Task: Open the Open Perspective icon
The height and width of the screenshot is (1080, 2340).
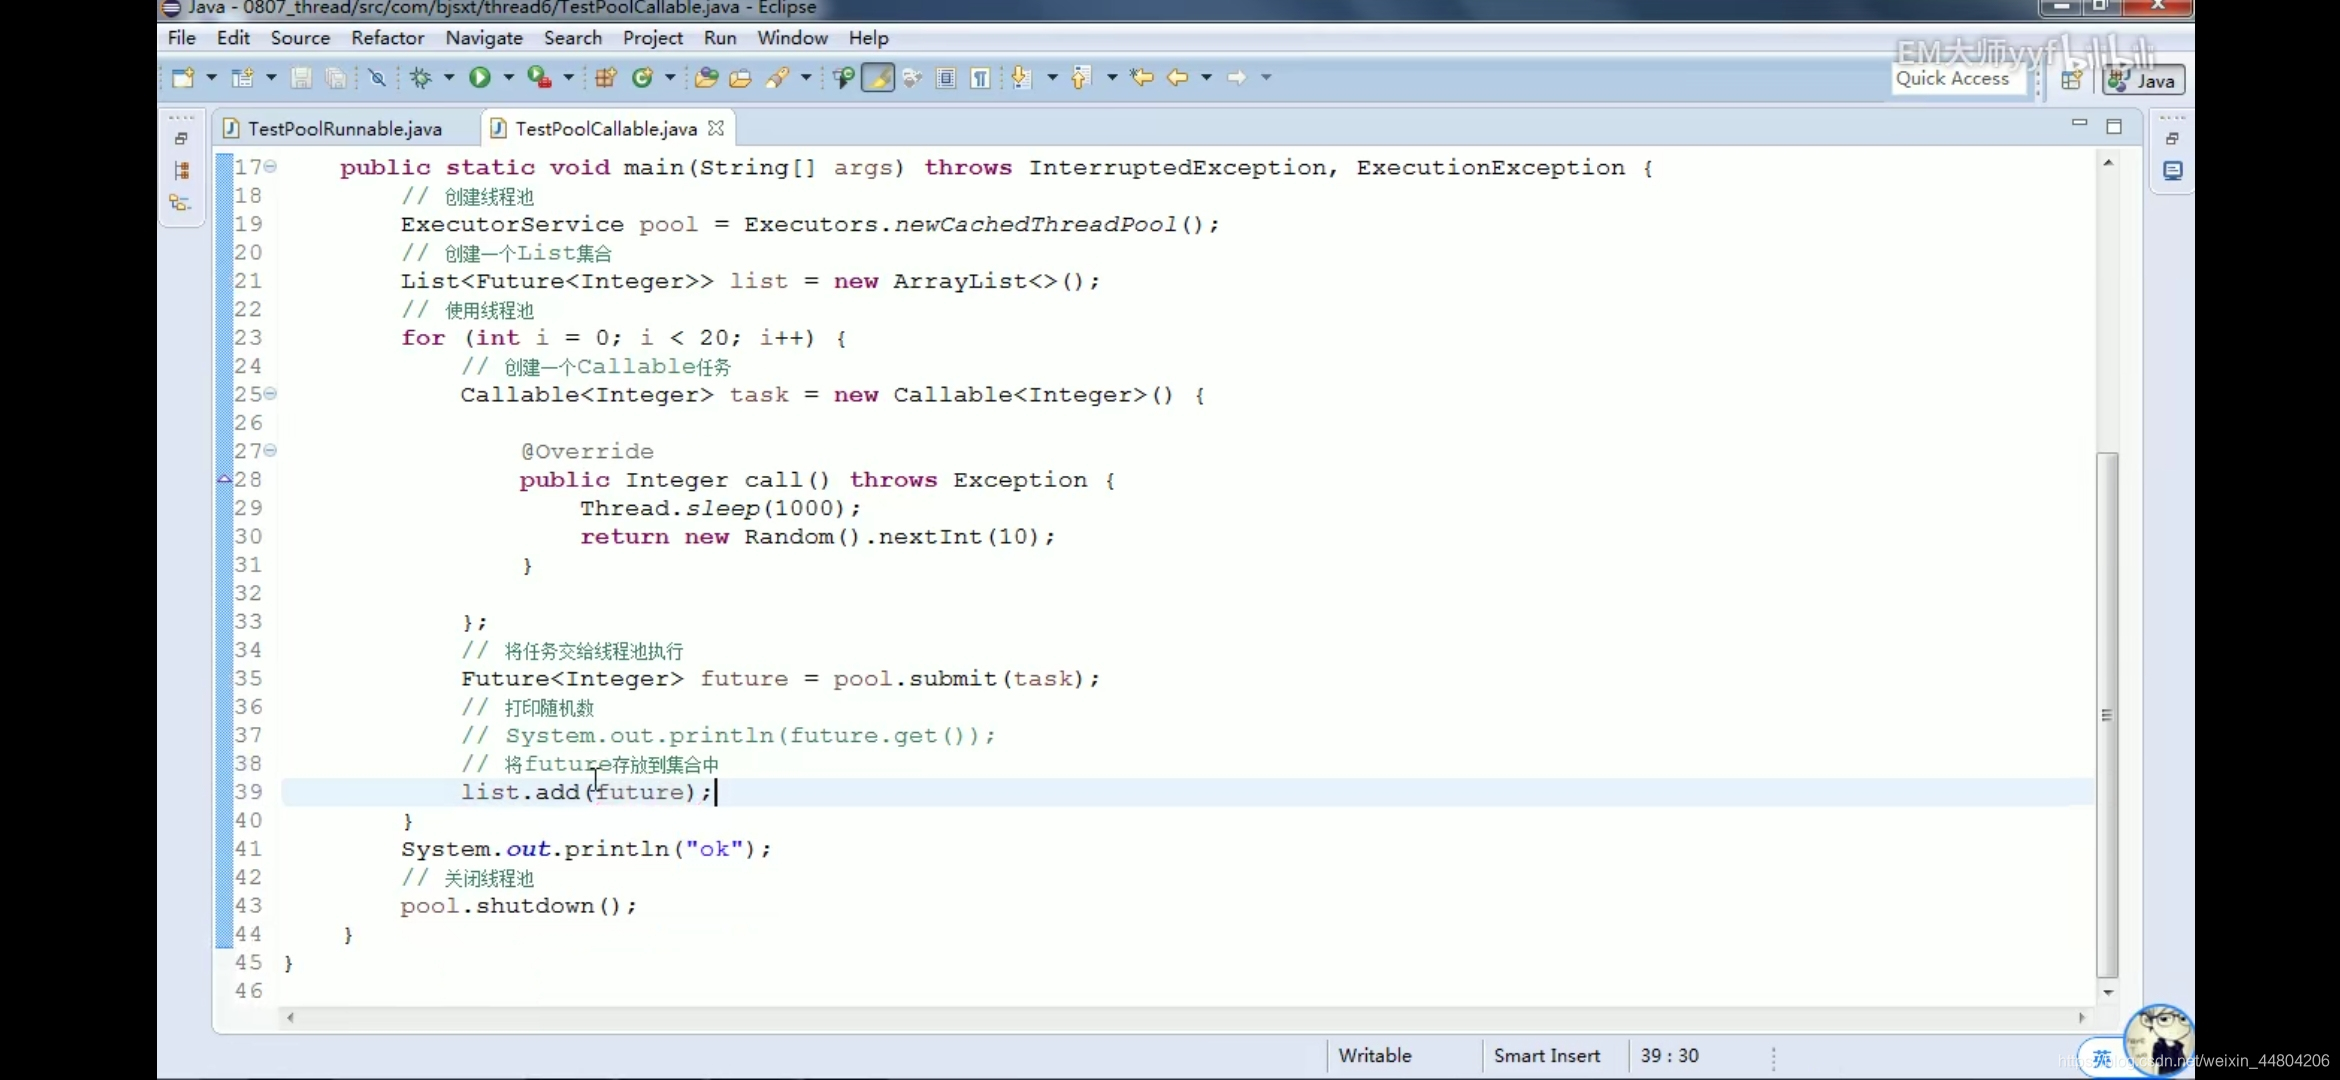Action: [x=2071, y=80]
